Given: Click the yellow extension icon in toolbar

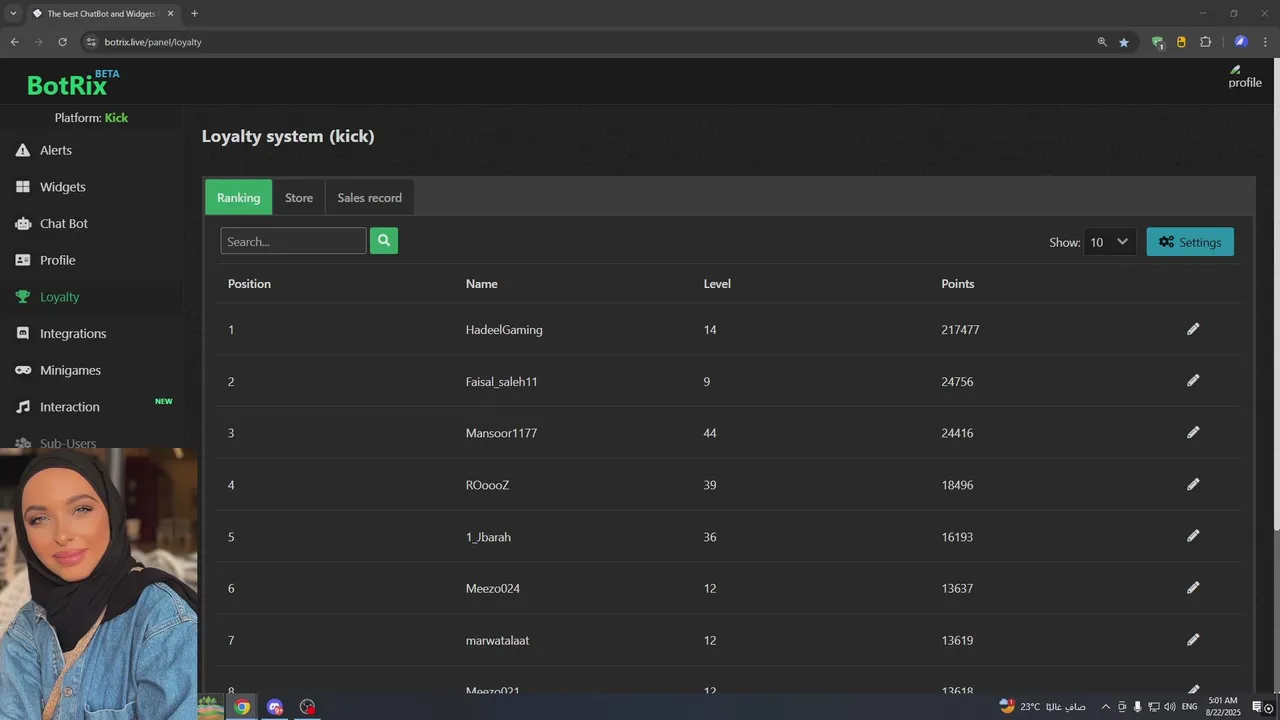Looking at the screenshot, I should (1181, 42).
